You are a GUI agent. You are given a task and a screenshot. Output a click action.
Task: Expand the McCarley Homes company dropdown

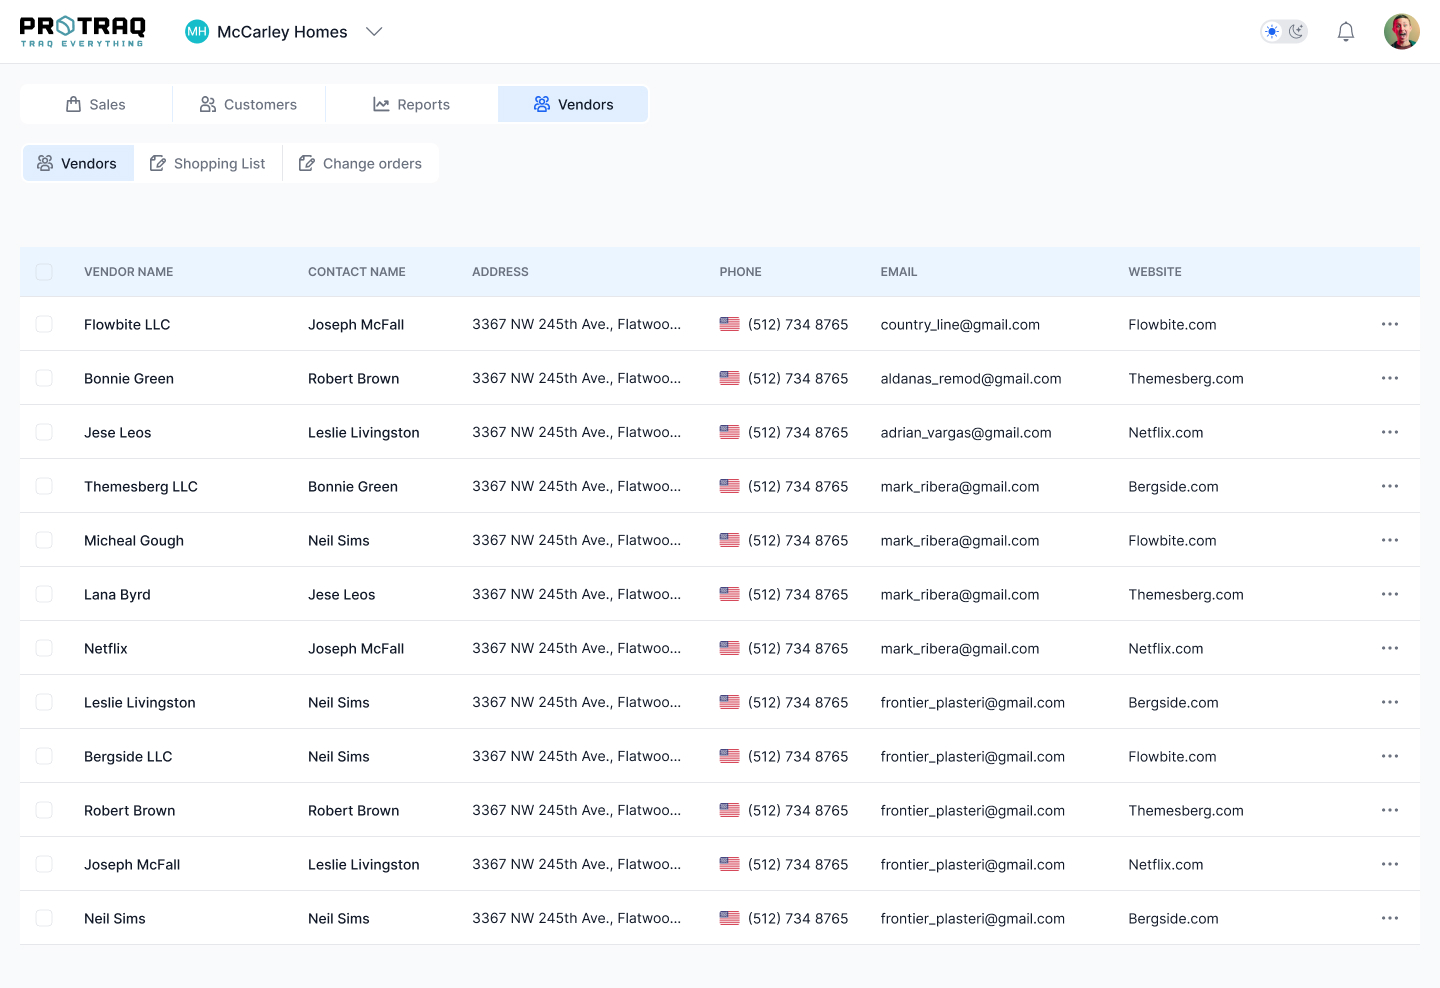click(374, 32)
